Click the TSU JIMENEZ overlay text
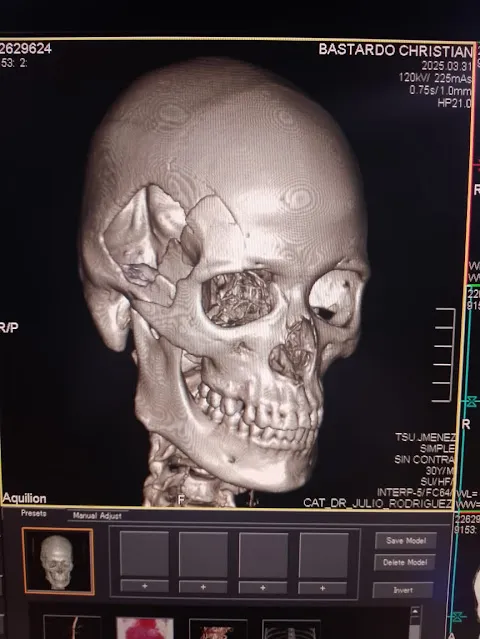 coord(425,438)
